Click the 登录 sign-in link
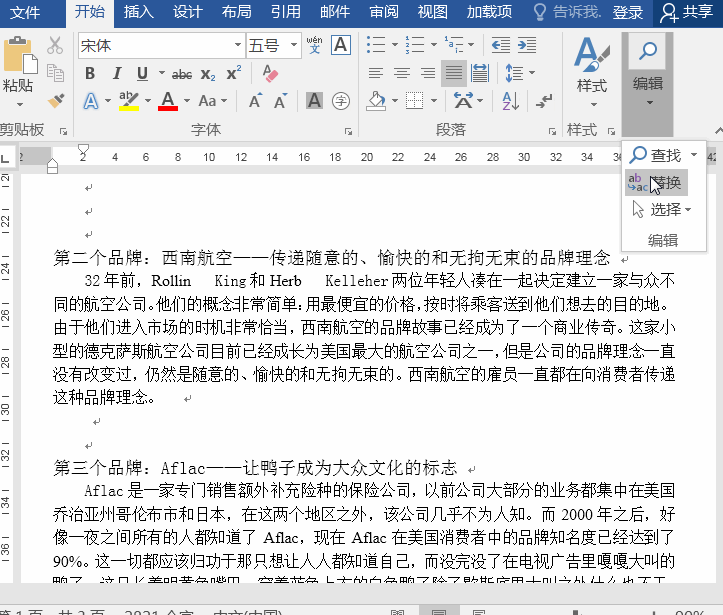 (628, 12)
